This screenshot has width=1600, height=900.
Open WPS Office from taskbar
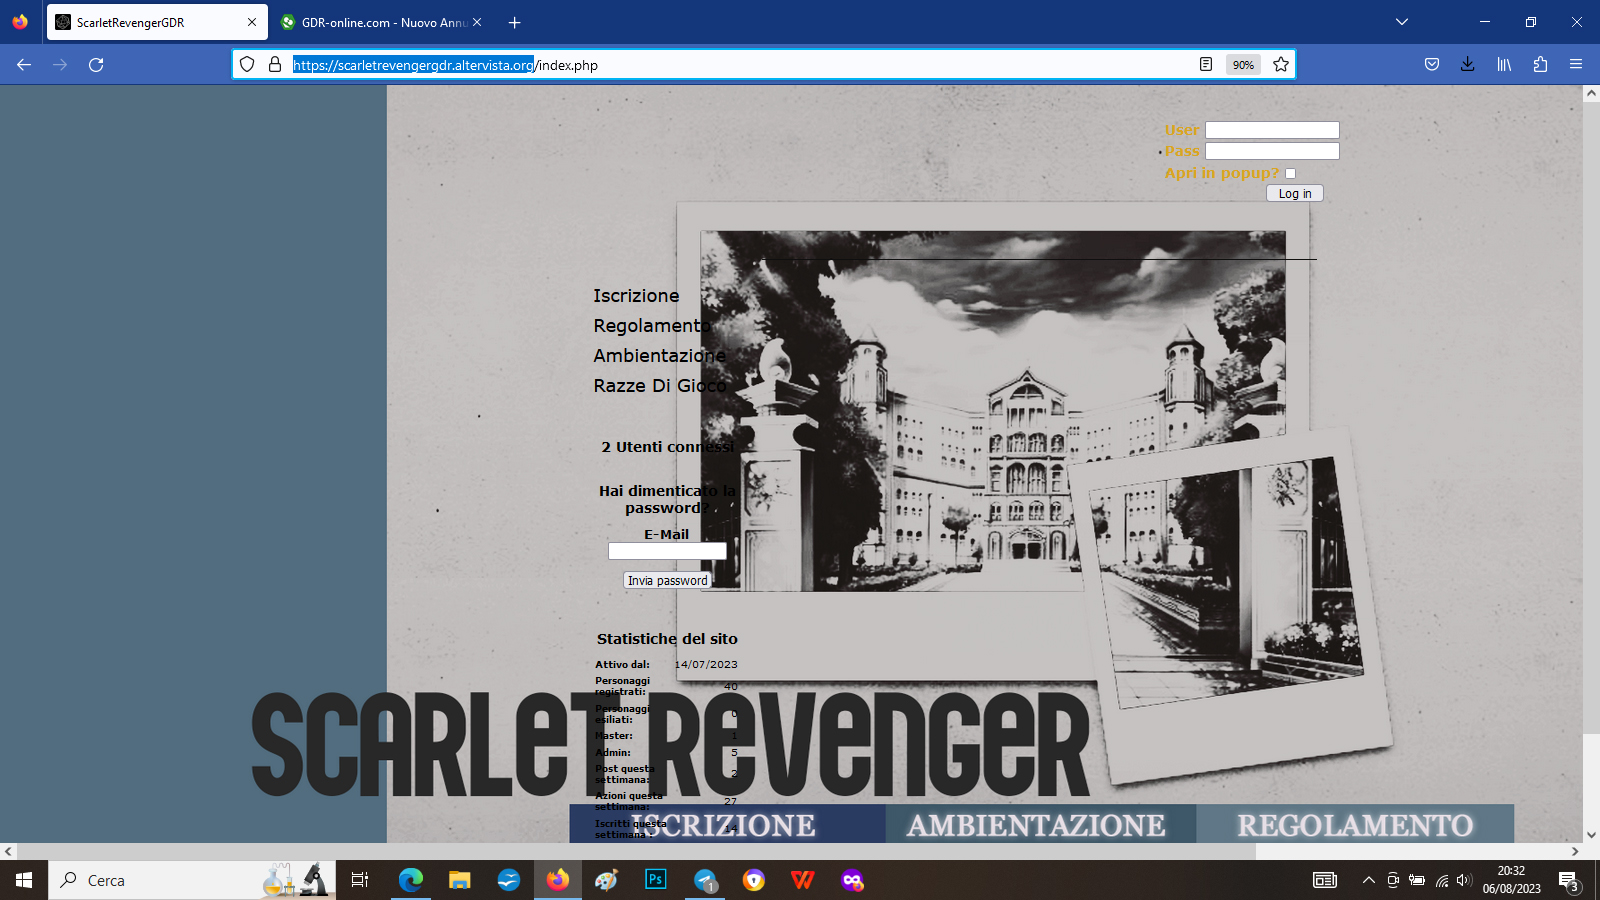(x=802, y=880)
